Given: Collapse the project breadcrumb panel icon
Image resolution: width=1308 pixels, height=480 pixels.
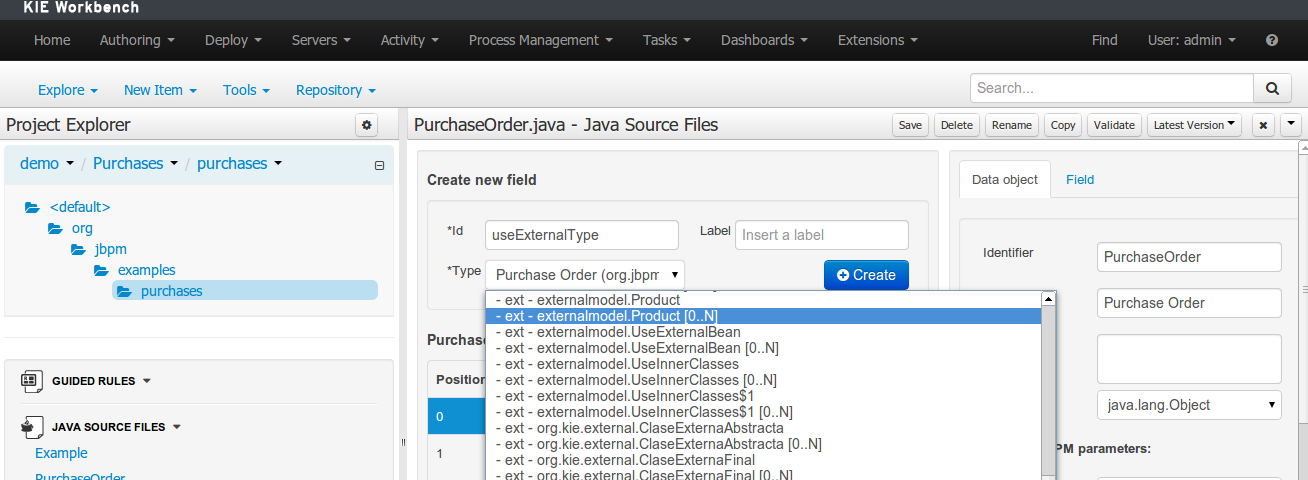Looking at the screenshot, I should click(379, 165).
